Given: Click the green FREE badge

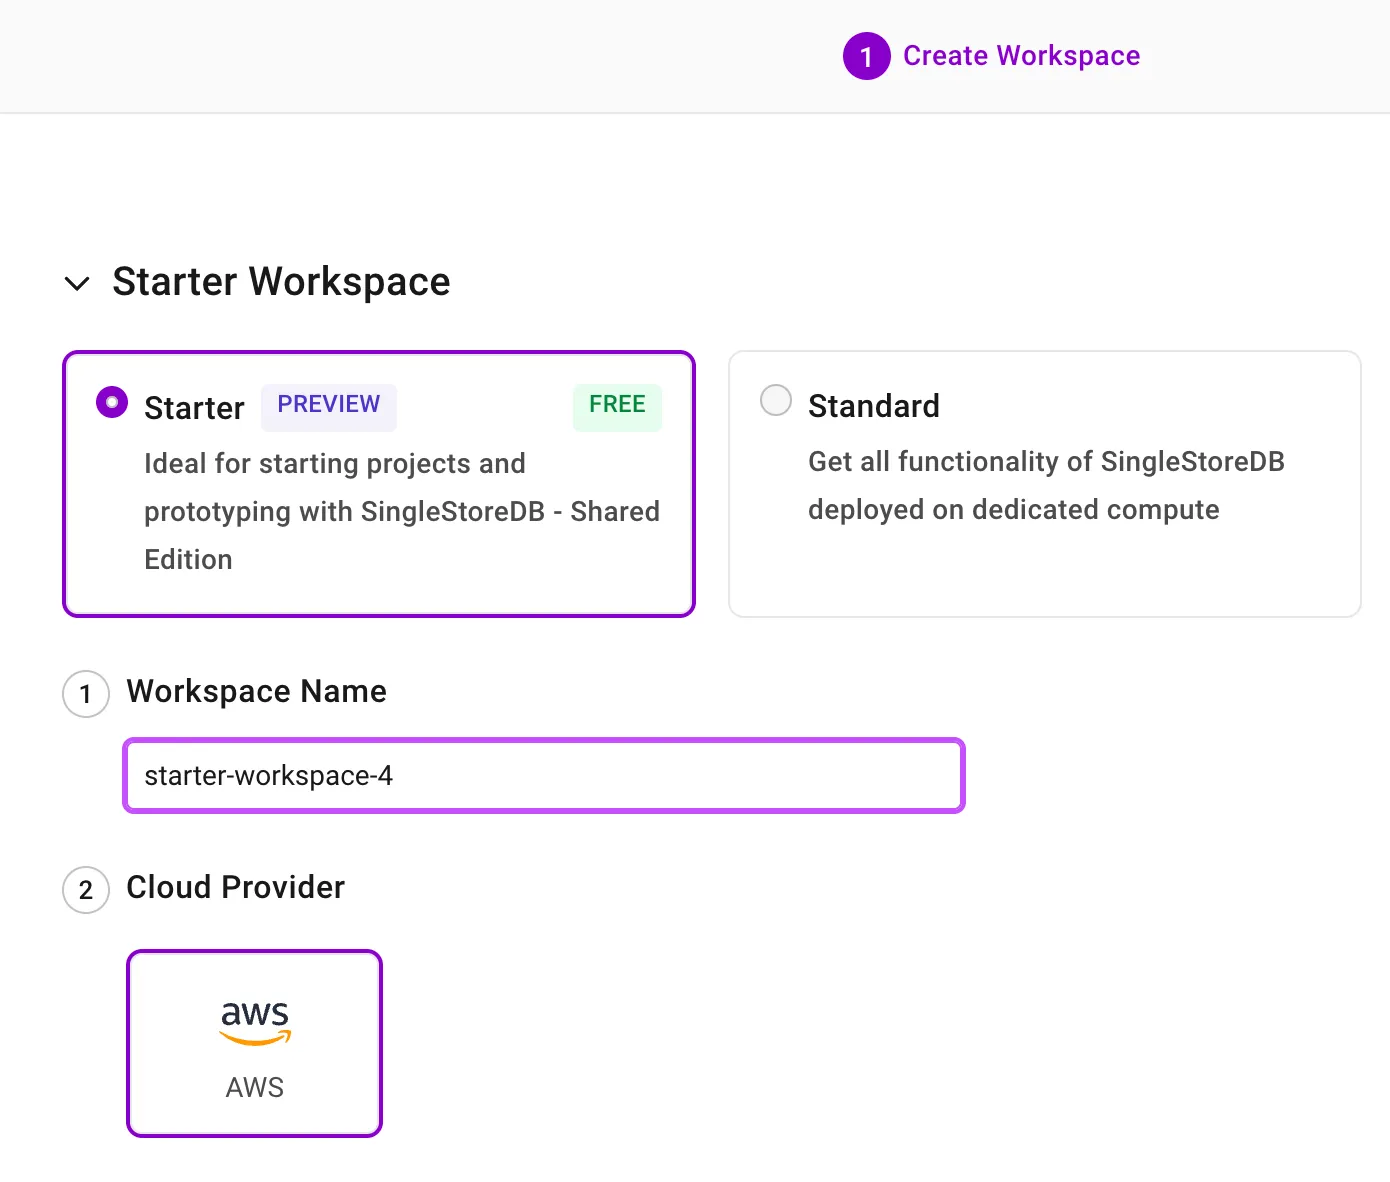Looking at the screenshot, I should coord(617,405).
